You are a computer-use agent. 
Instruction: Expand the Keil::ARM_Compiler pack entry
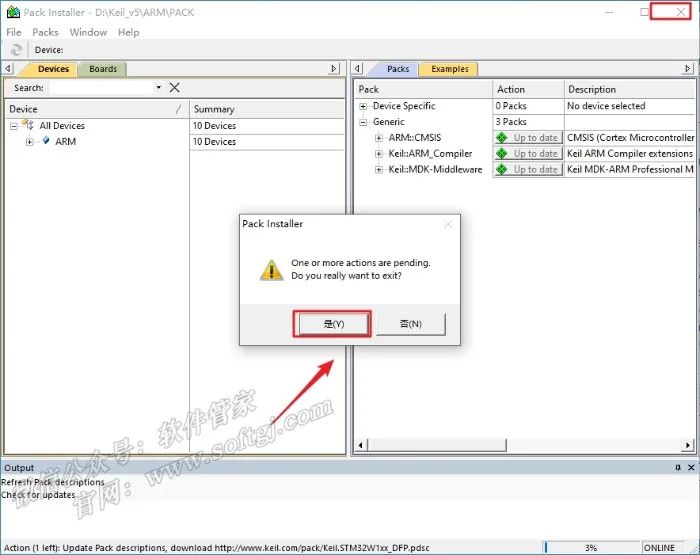click(x=379, y=154)
